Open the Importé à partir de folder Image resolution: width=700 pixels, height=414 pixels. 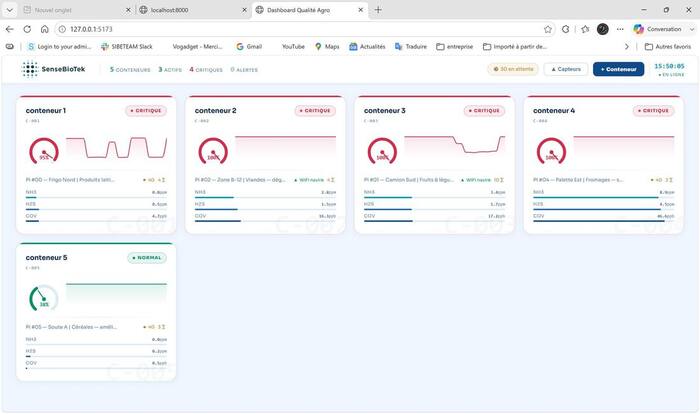[515, 46]
